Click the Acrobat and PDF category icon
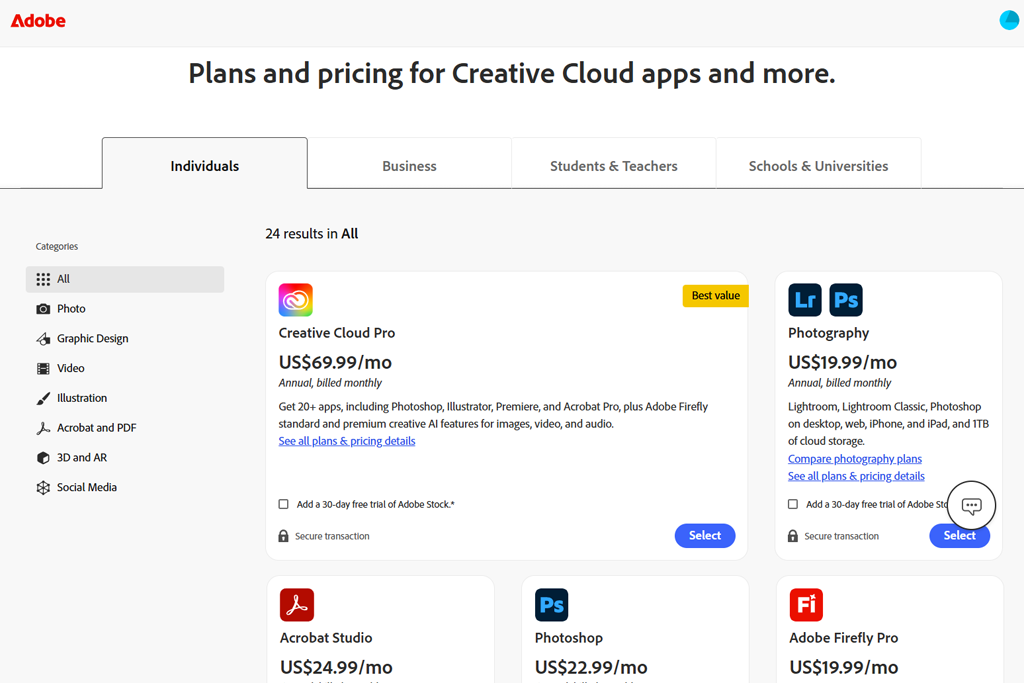Viewport: 1024px width, 683px height. pos(43,428)
